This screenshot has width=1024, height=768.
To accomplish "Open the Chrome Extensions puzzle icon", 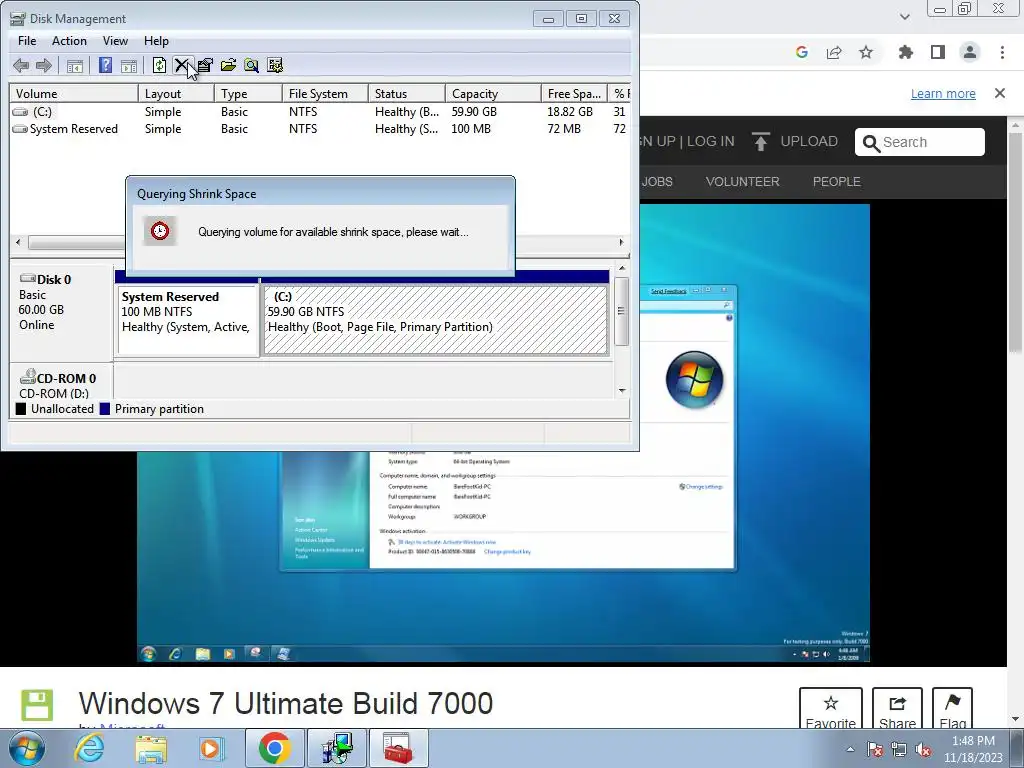I will coord(906,52).
